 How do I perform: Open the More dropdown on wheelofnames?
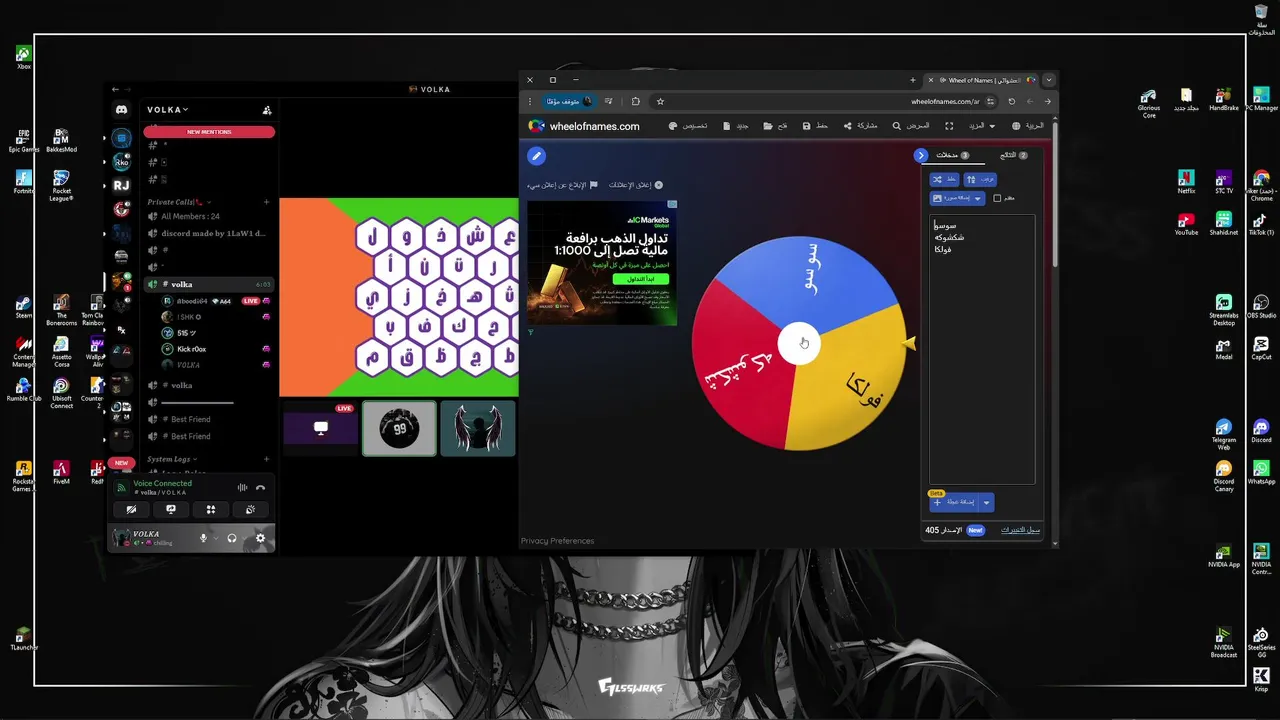981,126
